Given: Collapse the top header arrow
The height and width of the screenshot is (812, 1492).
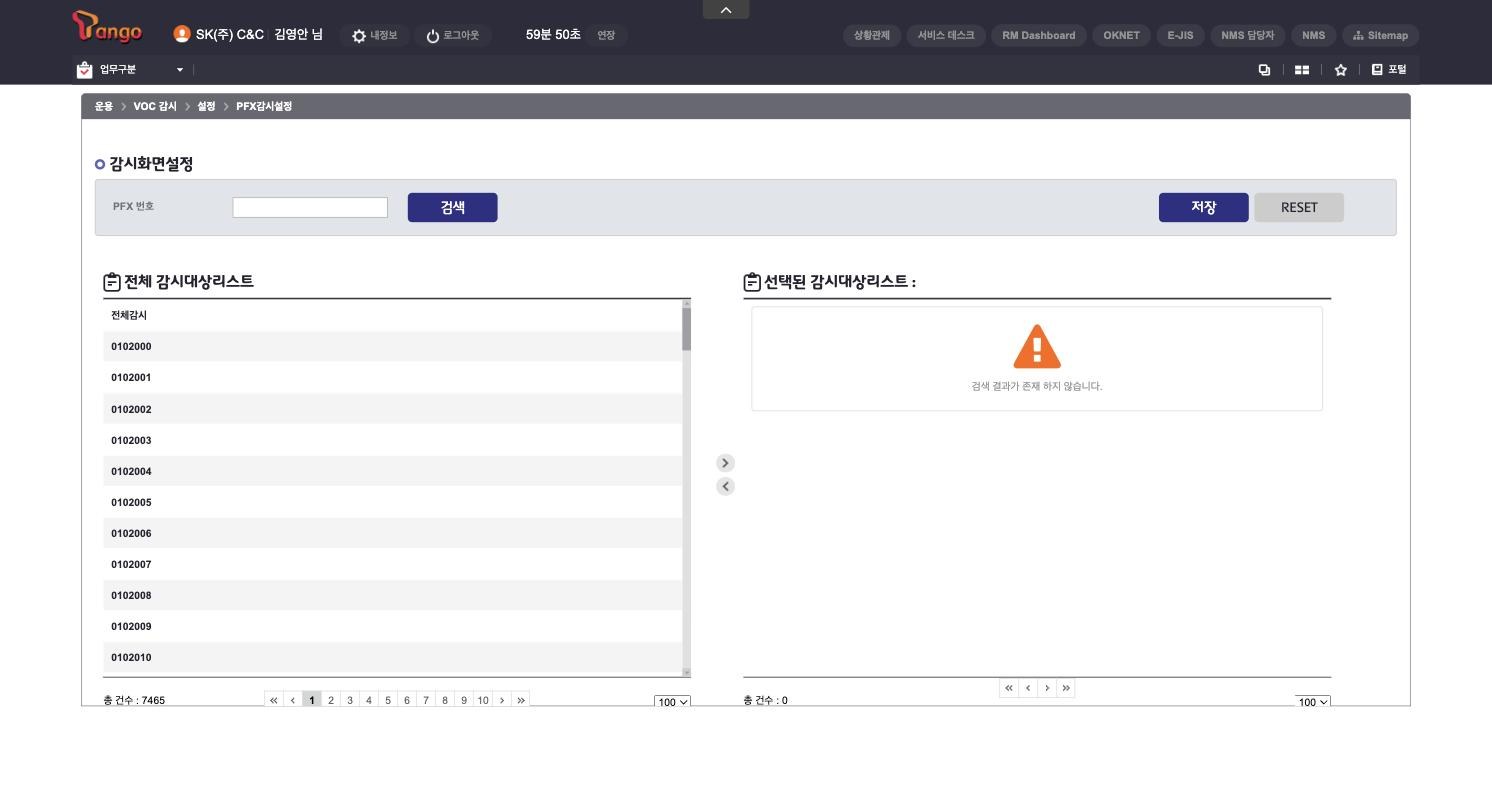Looking at the screenshot, I should (x=726, y=10).
